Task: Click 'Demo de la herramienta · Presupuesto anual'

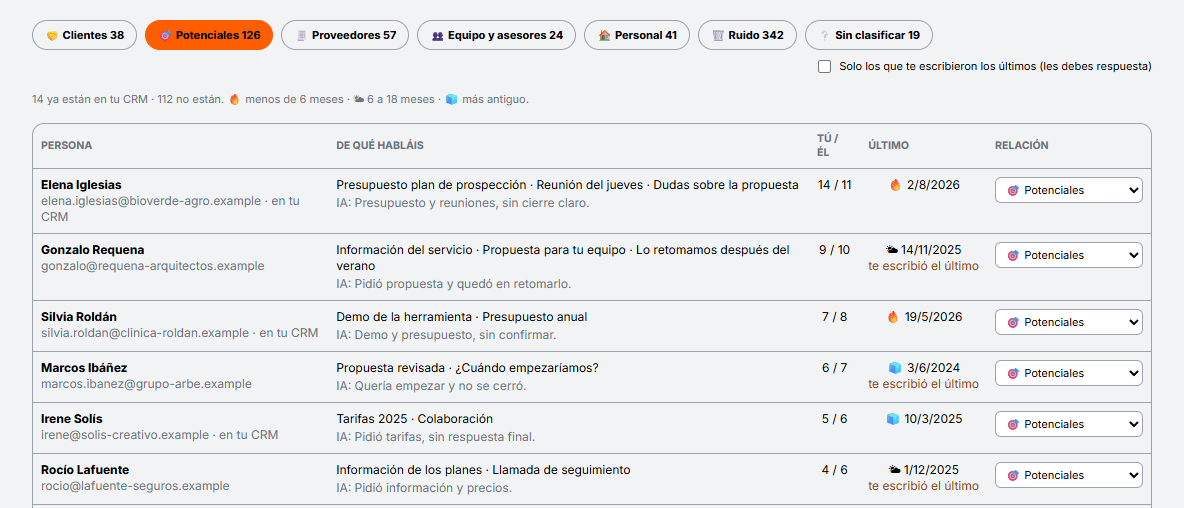Action: (x=461, y=317)
